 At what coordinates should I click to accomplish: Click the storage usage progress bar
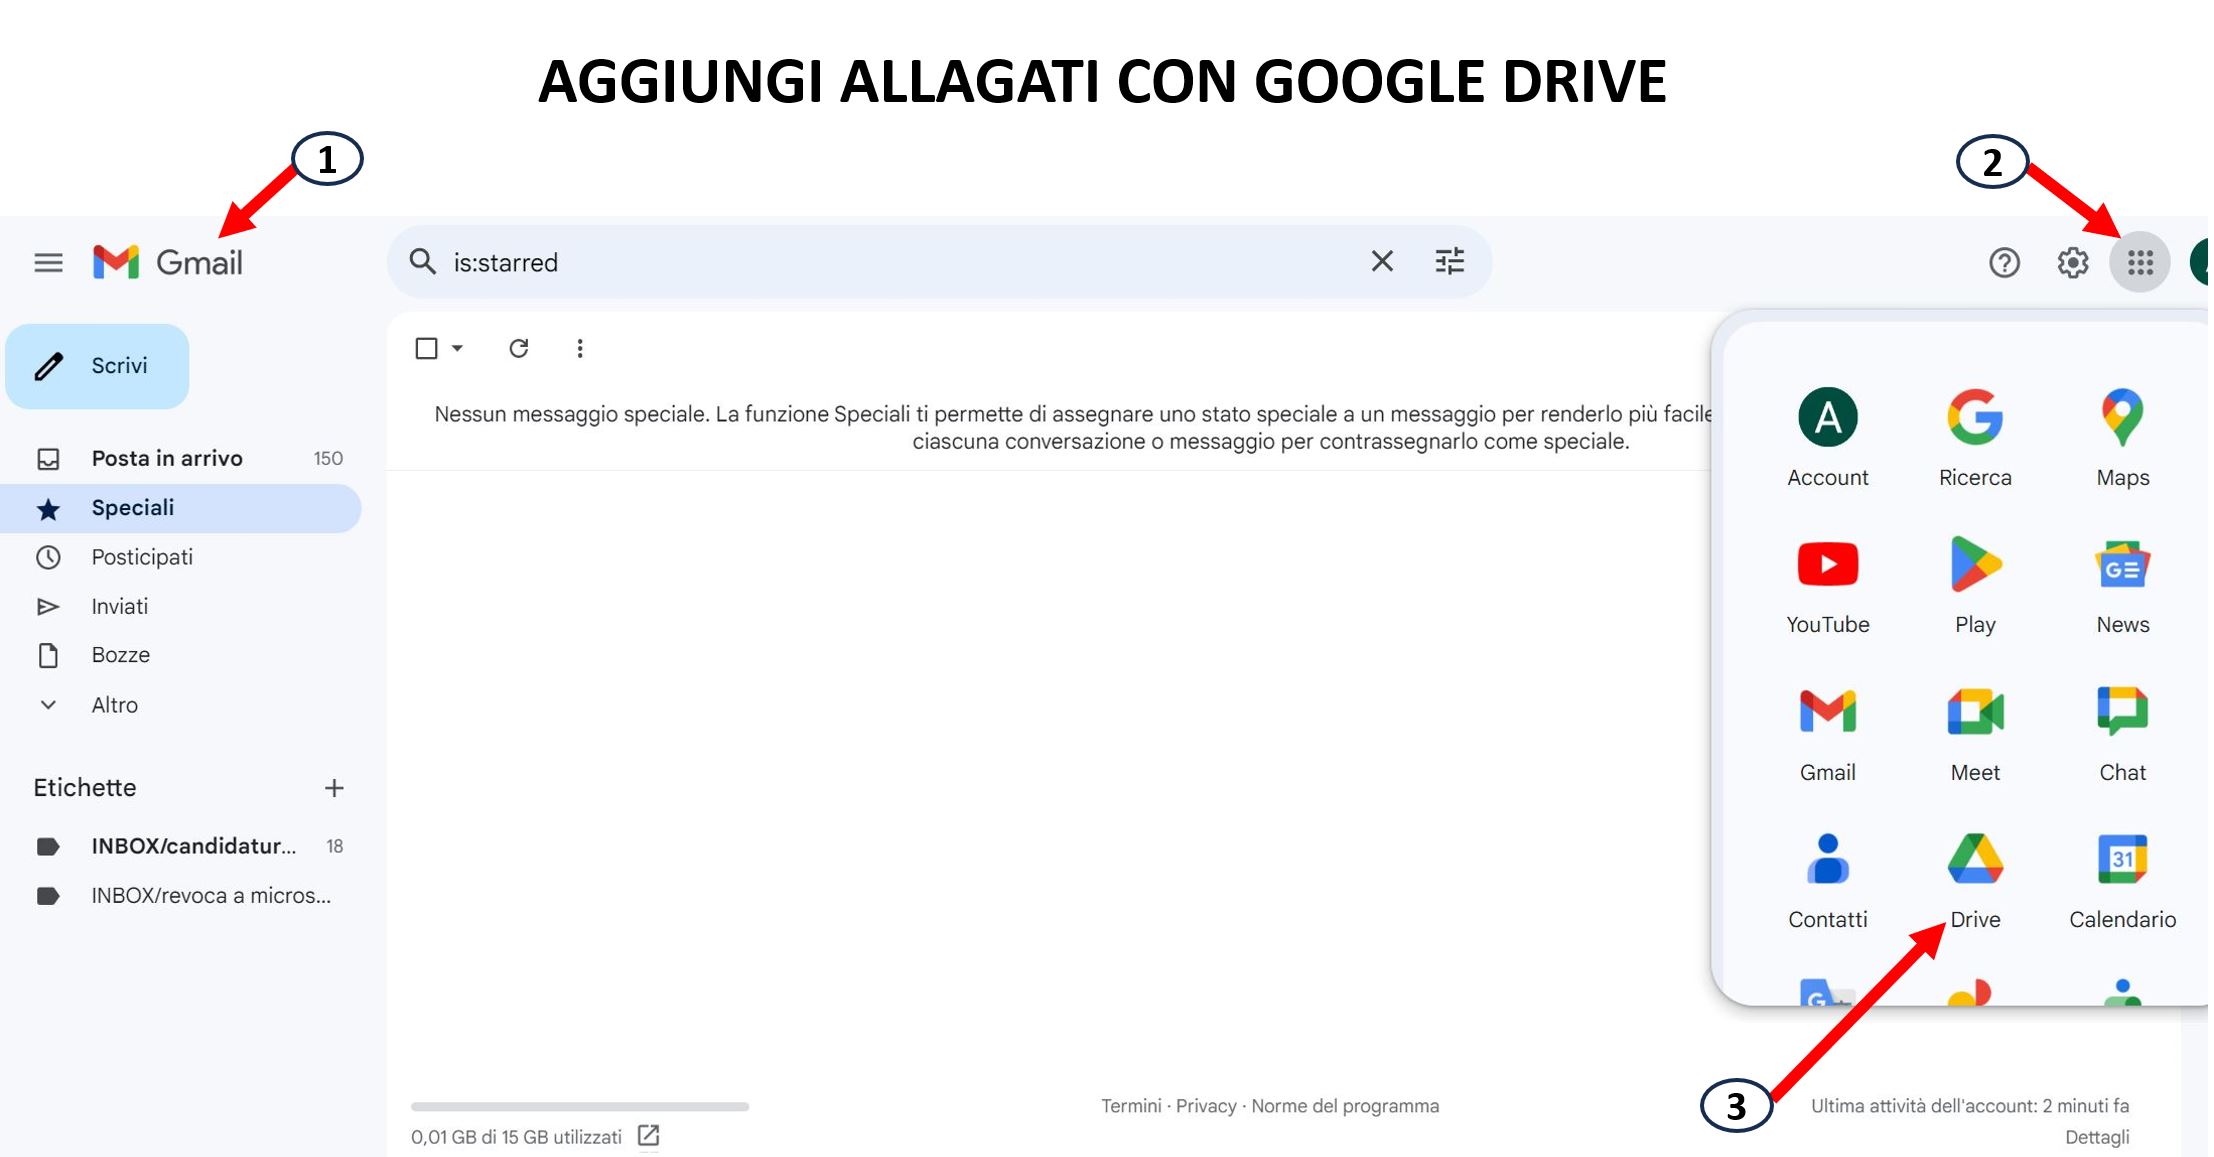[580, 1106]
